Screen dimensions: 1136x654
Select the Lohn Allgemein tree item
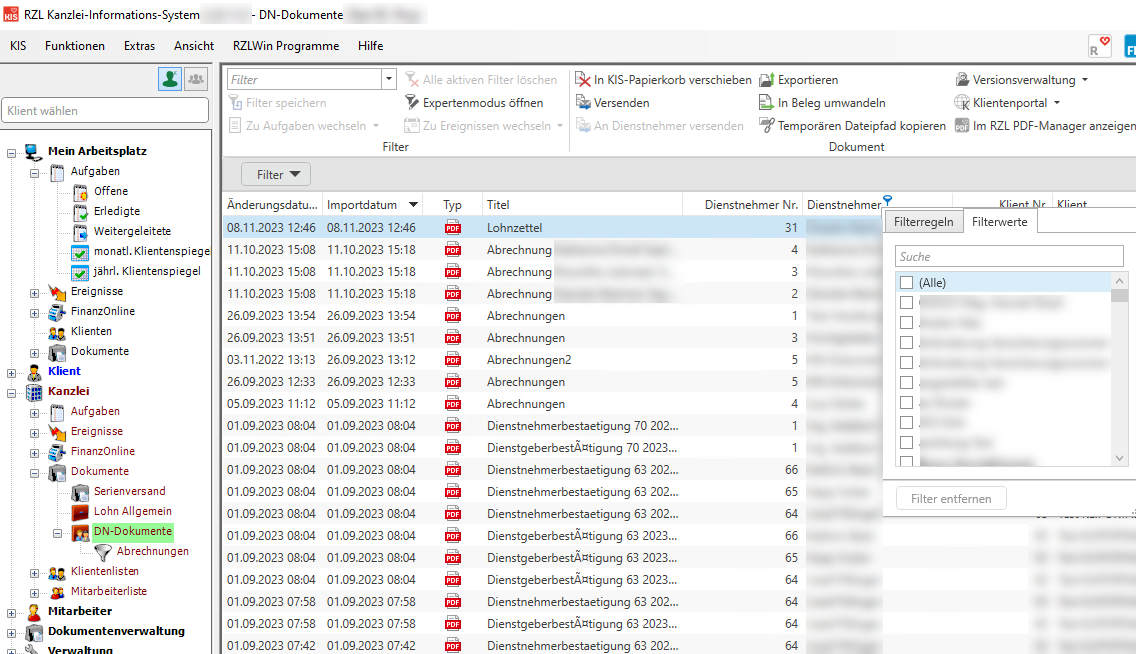click(133, 511)
